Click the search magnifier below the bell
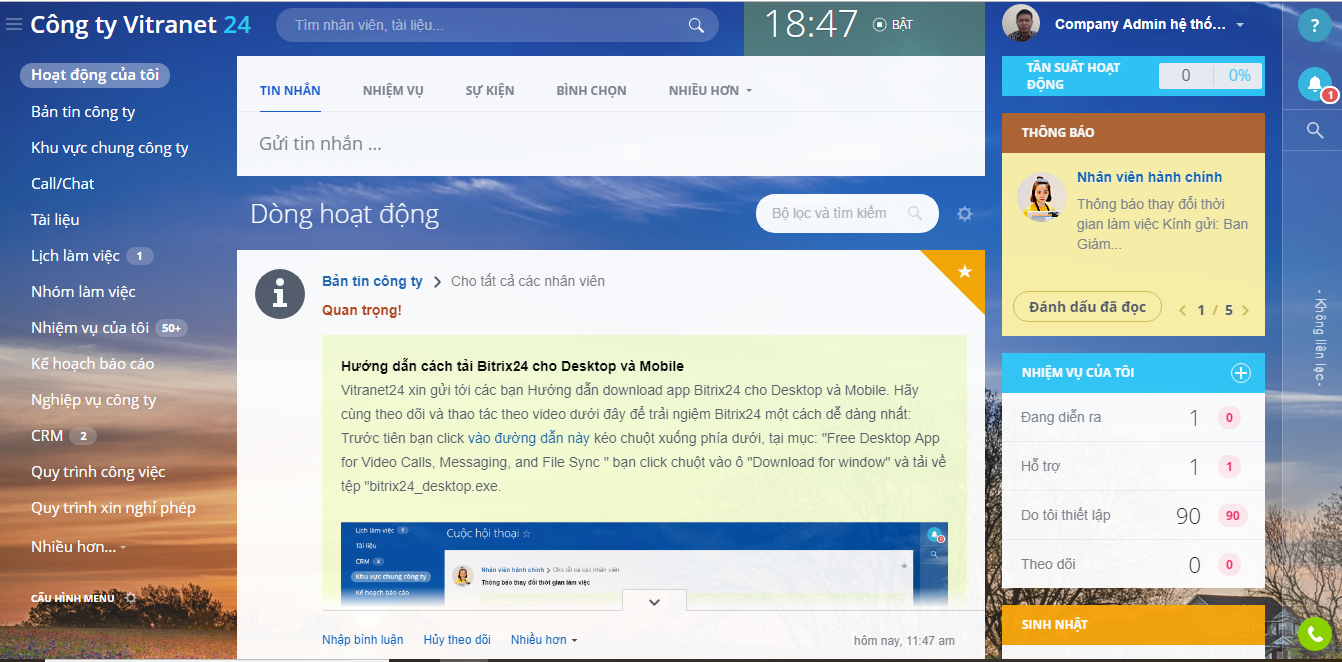Image resolution: width=1342 pixels, height=662 pixels. 1315,130
